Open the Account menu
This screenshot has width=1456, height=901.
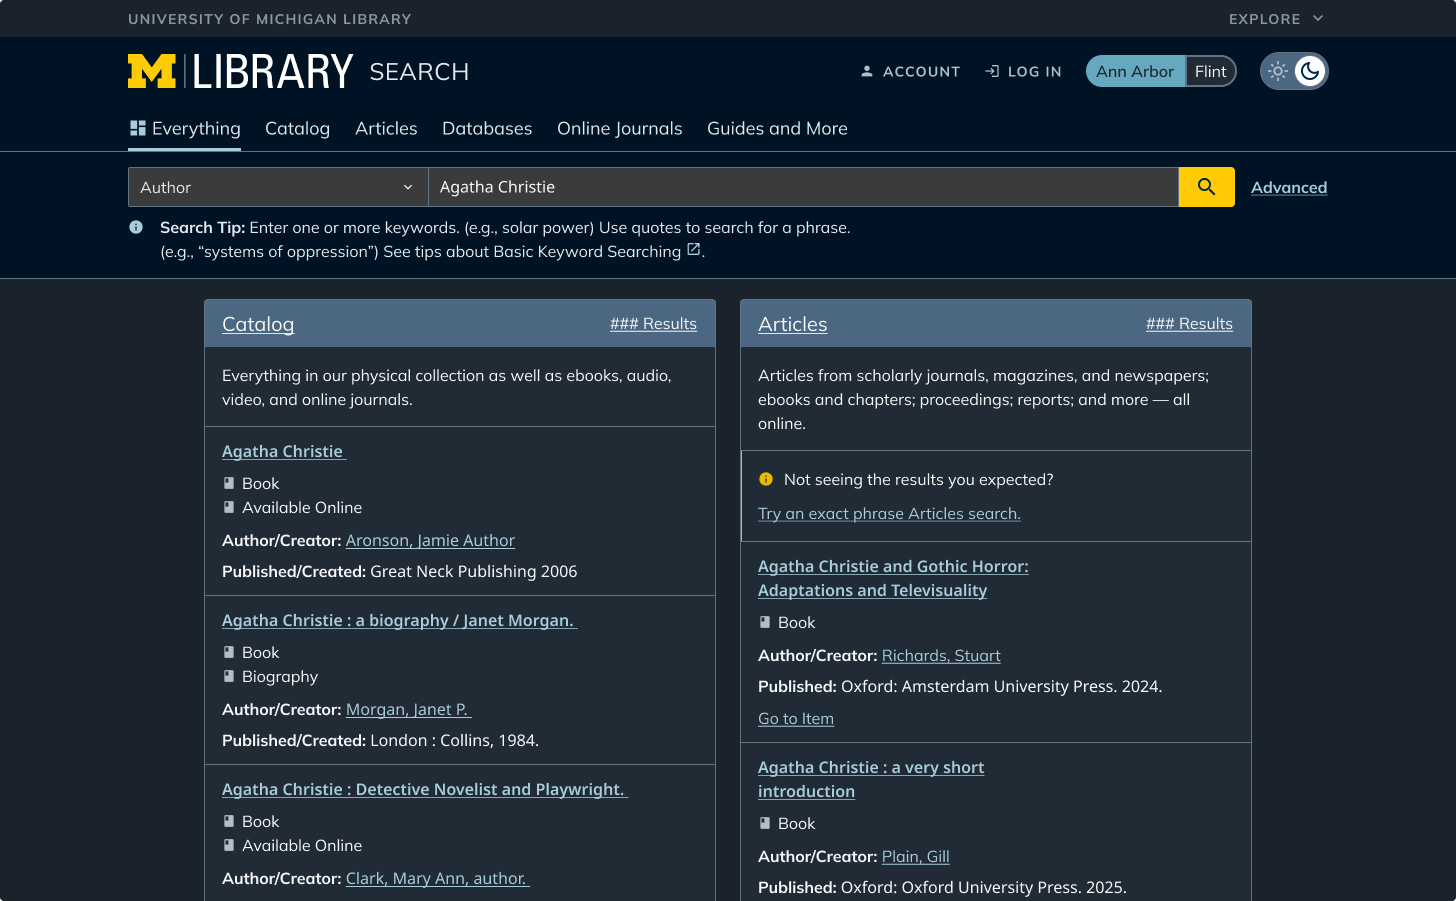(x=910, y=71)
